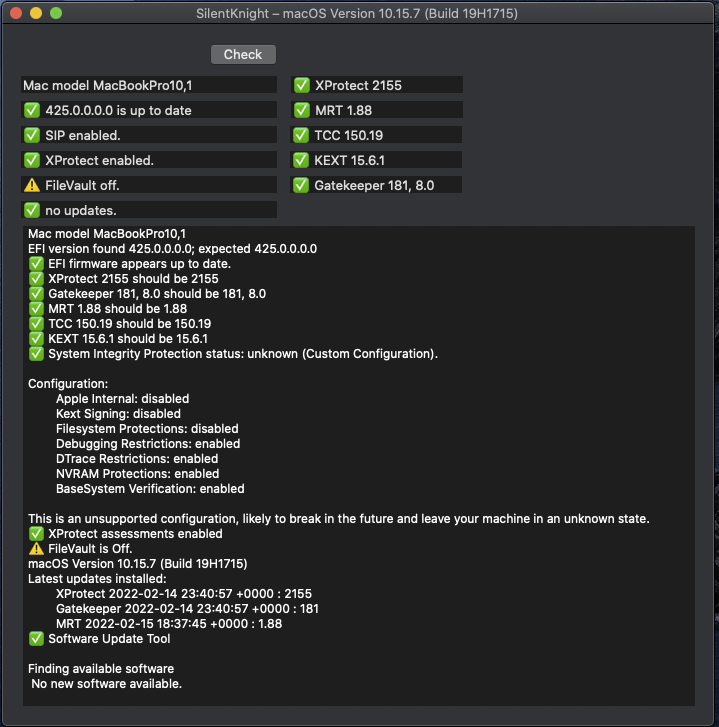
Task: Click the 'Configuration:' heading in the log
Action: coord(68,384)
